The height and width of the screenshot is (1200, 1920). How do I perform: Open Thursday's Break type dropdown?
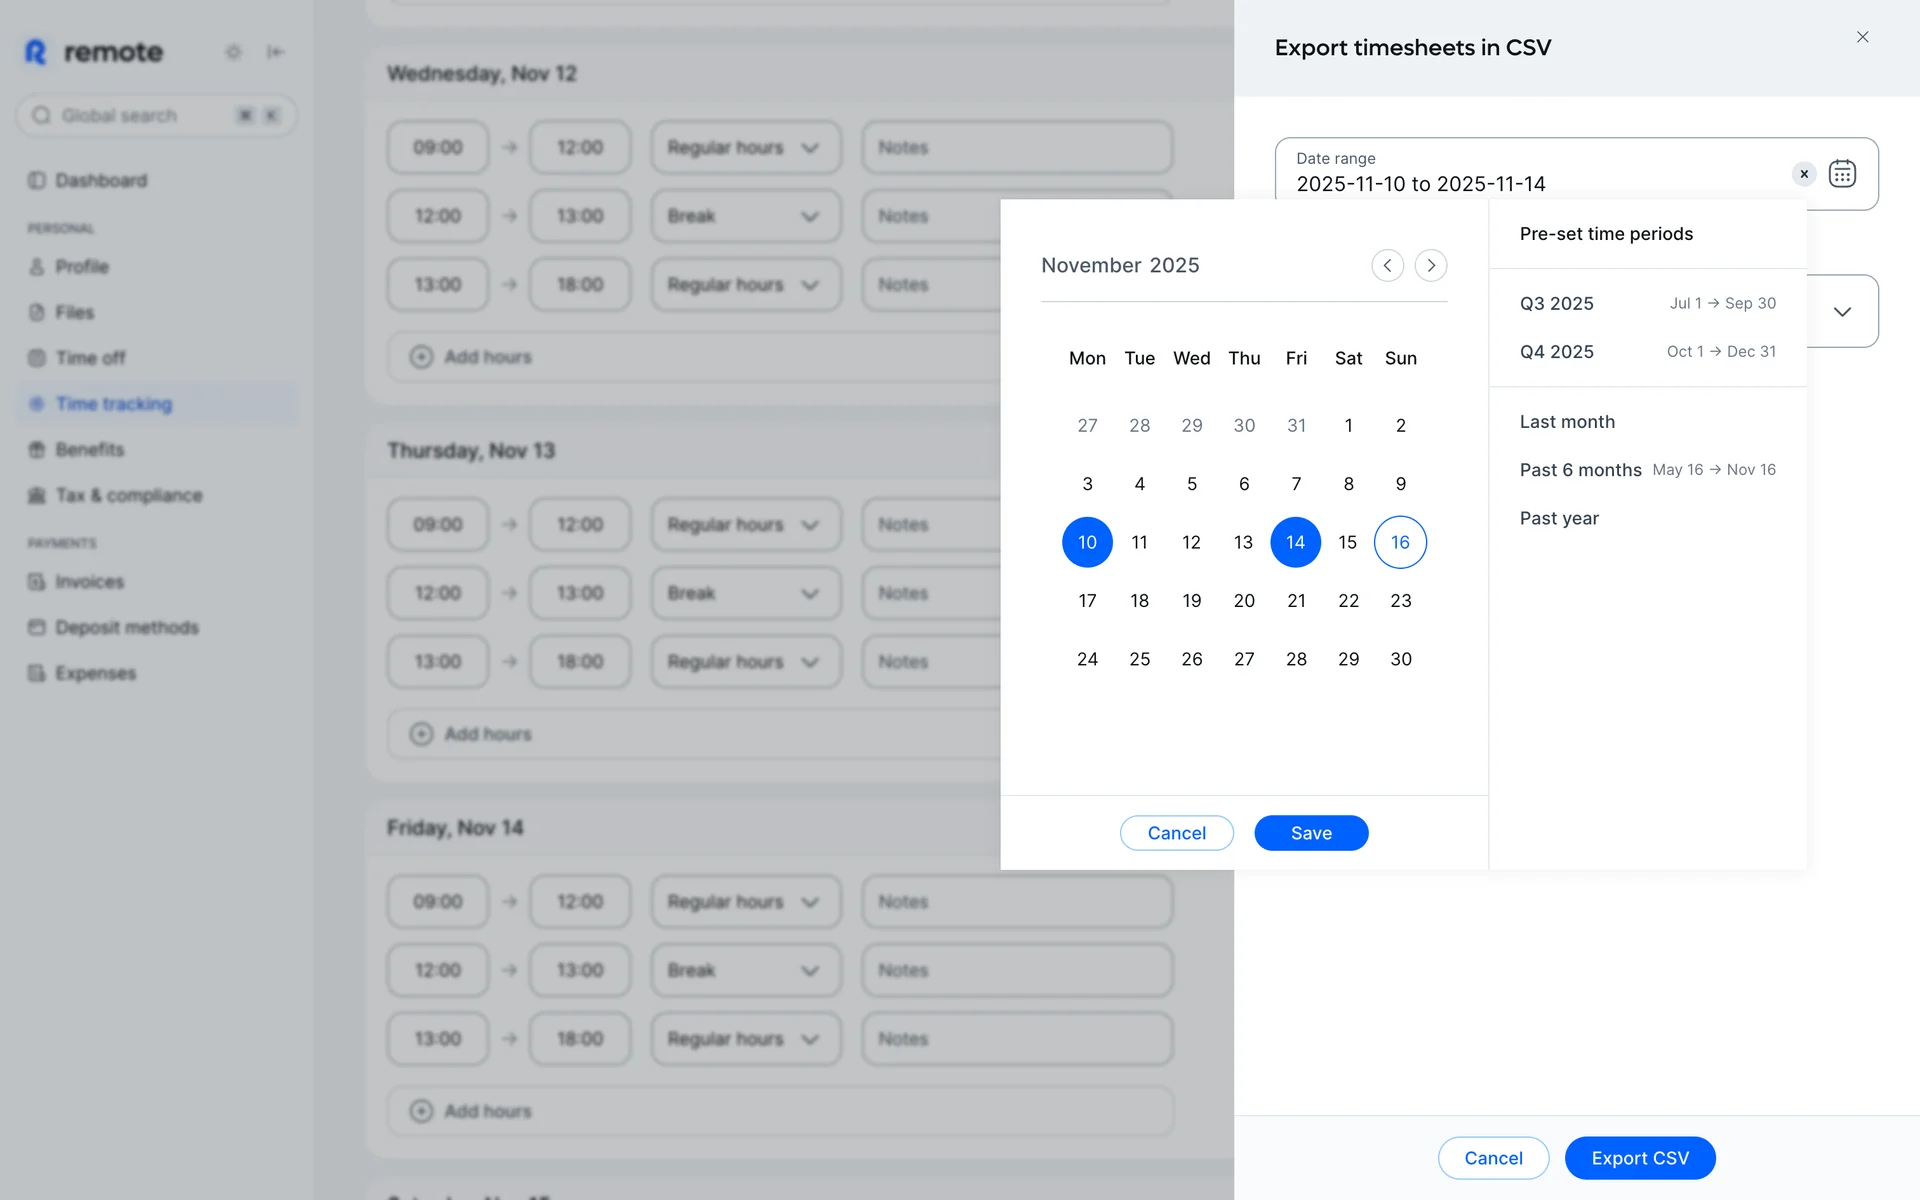[745, 593]
